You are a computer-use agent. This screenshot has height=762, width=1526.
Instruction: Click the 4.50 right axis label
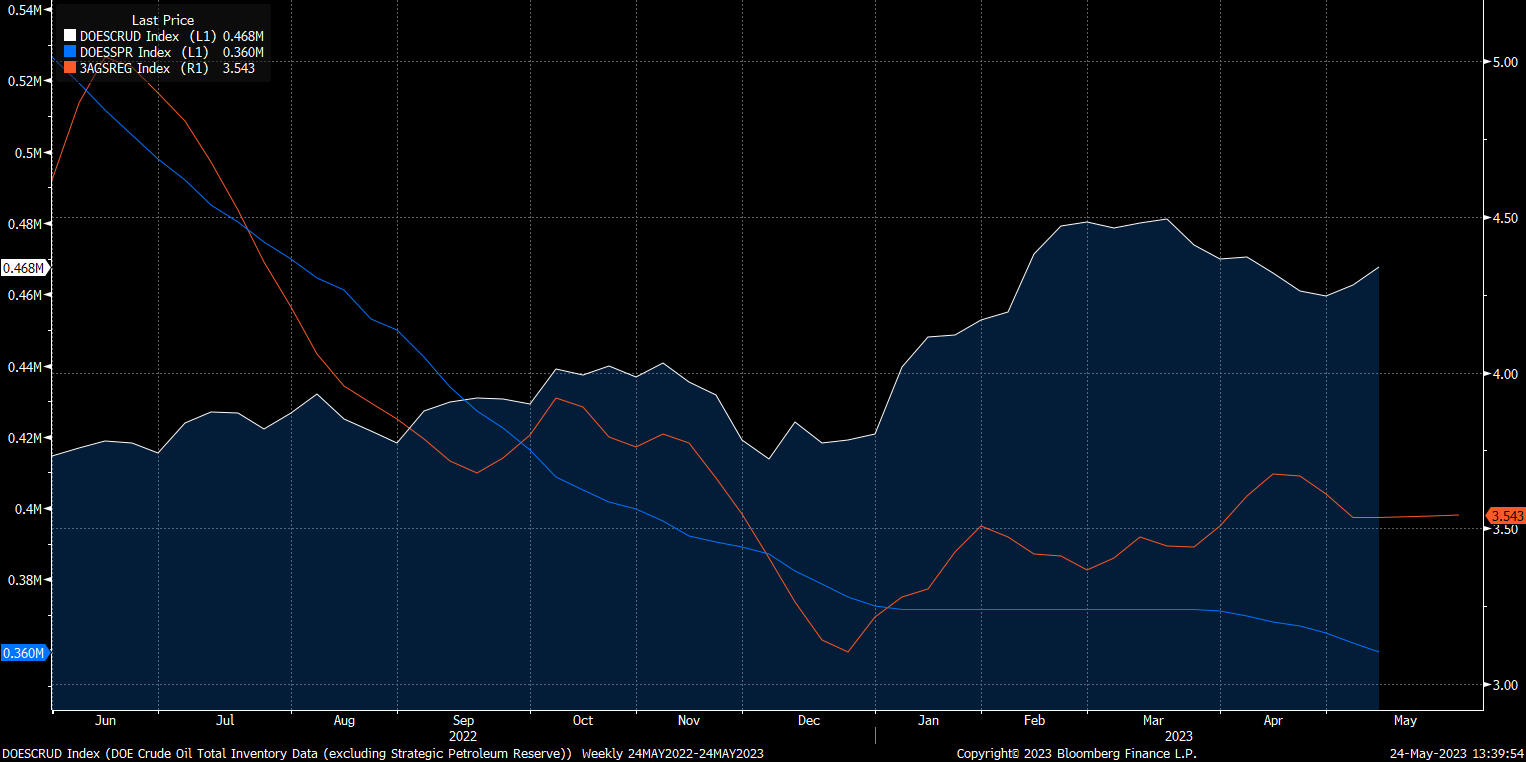tap(1505, 218)
